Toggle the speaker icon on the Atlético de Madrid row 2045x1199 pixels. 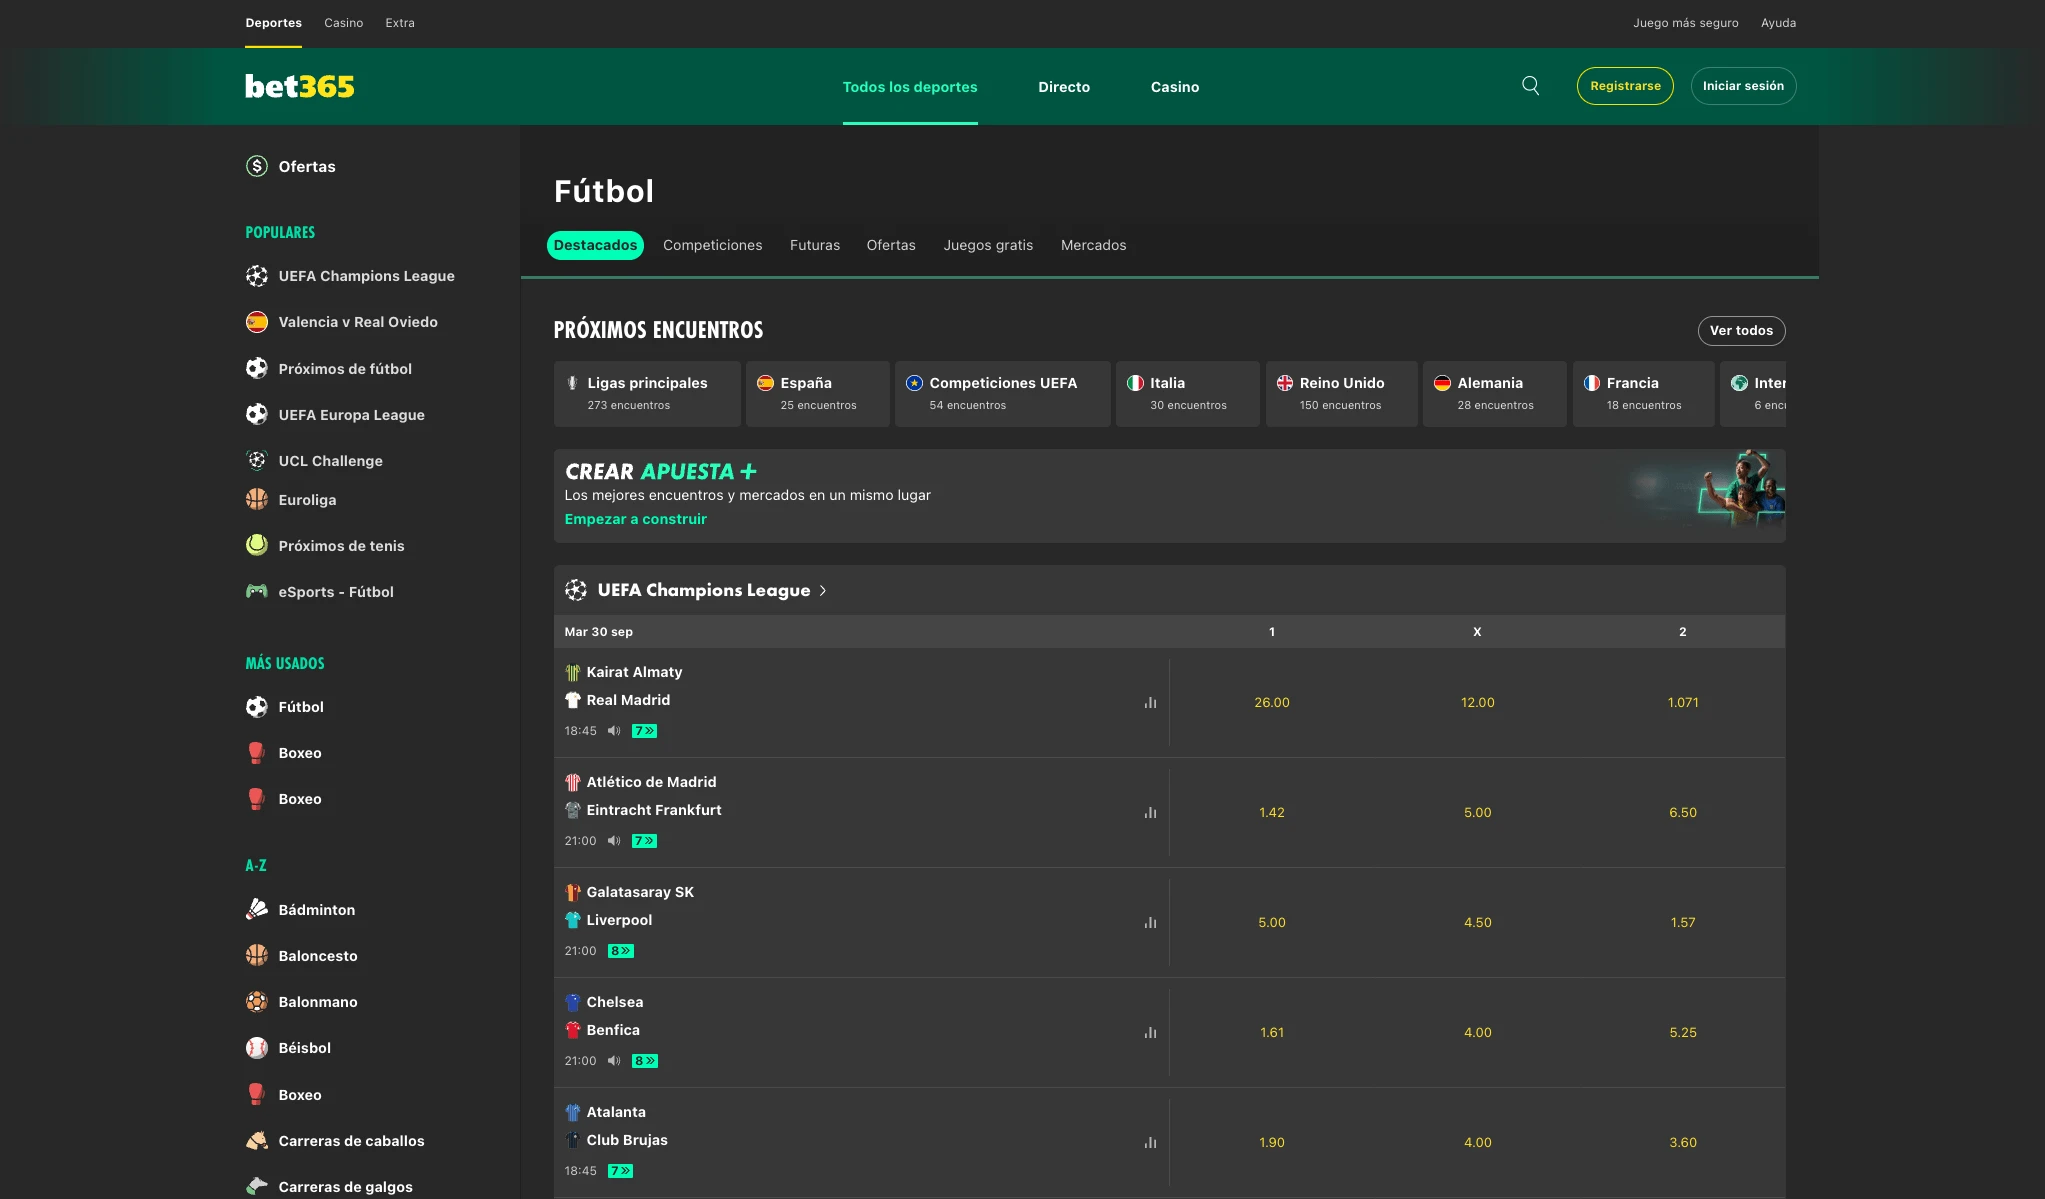coord(613,841)
